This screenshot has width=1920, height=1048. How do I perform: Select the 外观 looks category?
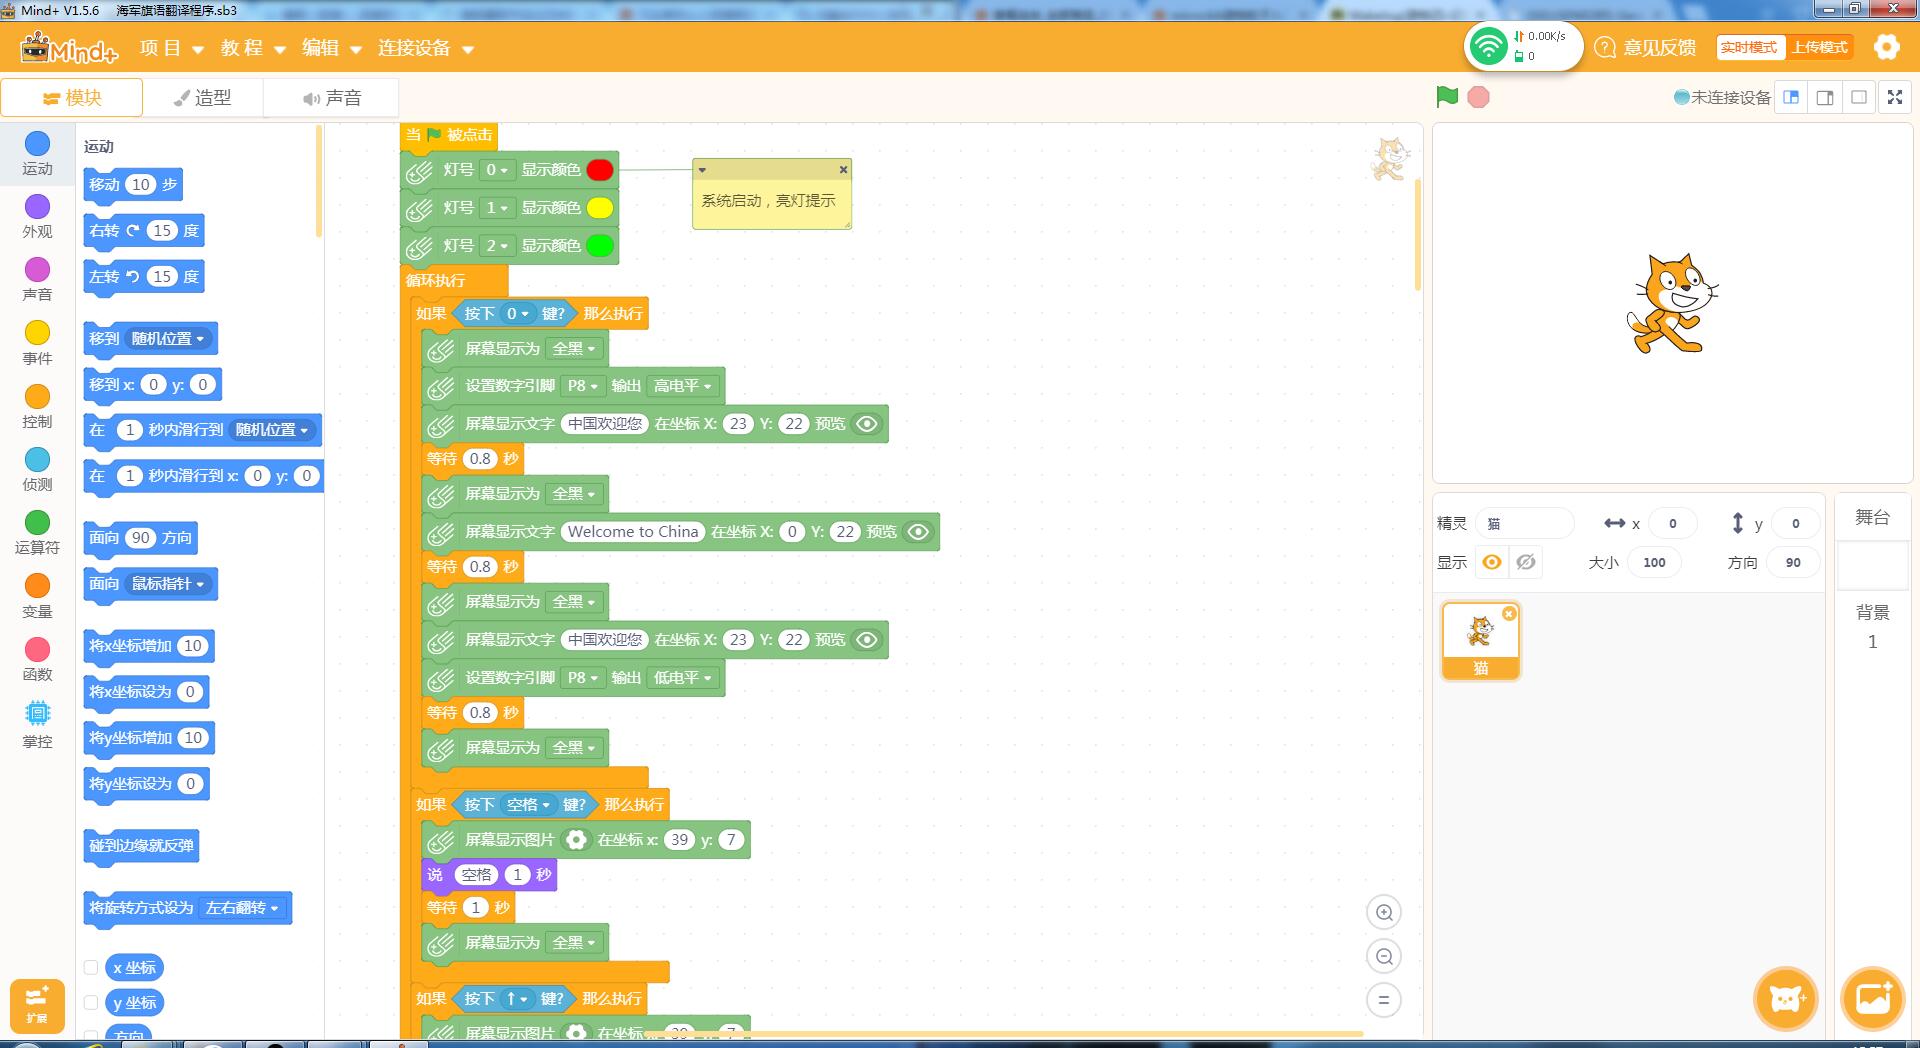[37, 217]
